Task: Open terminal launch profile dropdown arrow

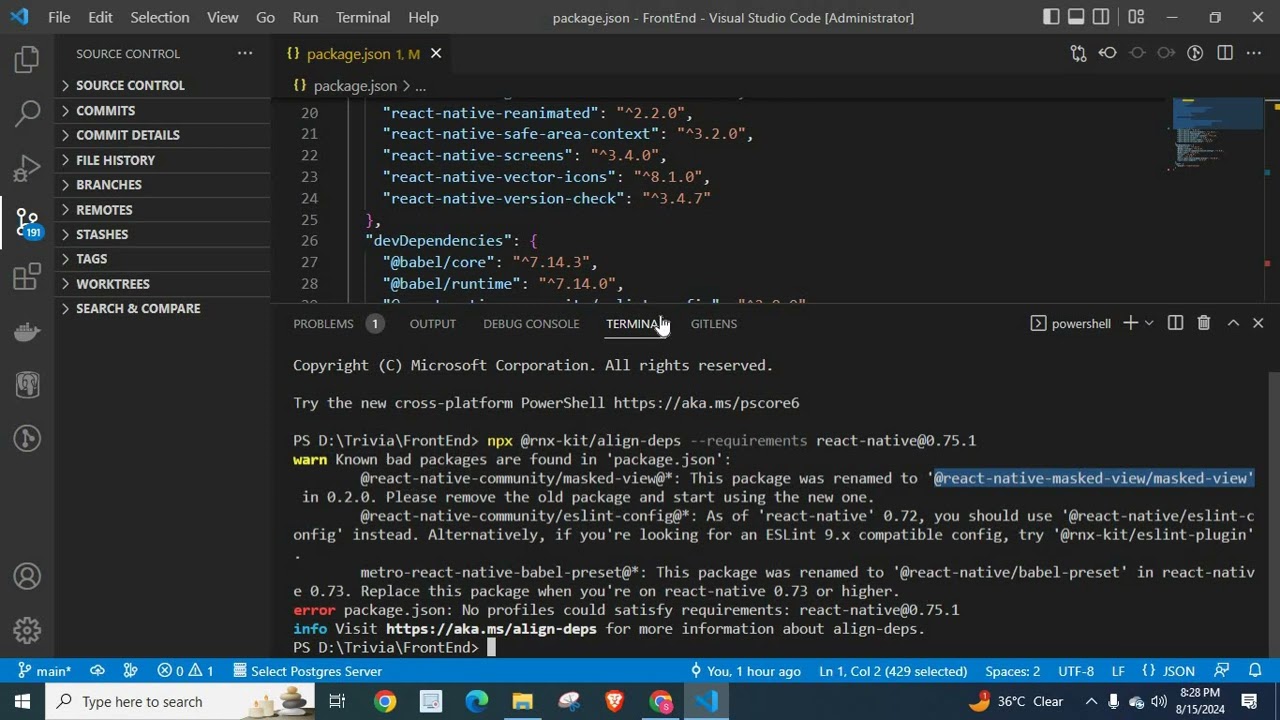Action: [1149, 323]
